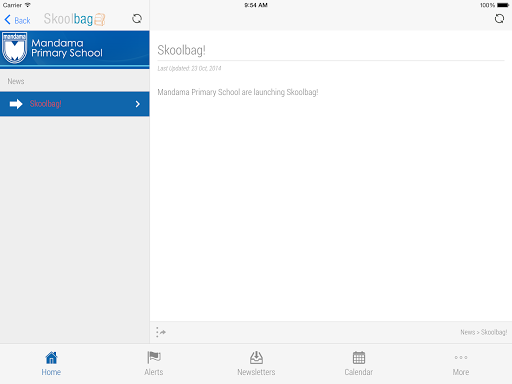Click the Calendar grid icon
This screenshot has width=512, height=384.
pyautogui.click(x=359, y=358)
